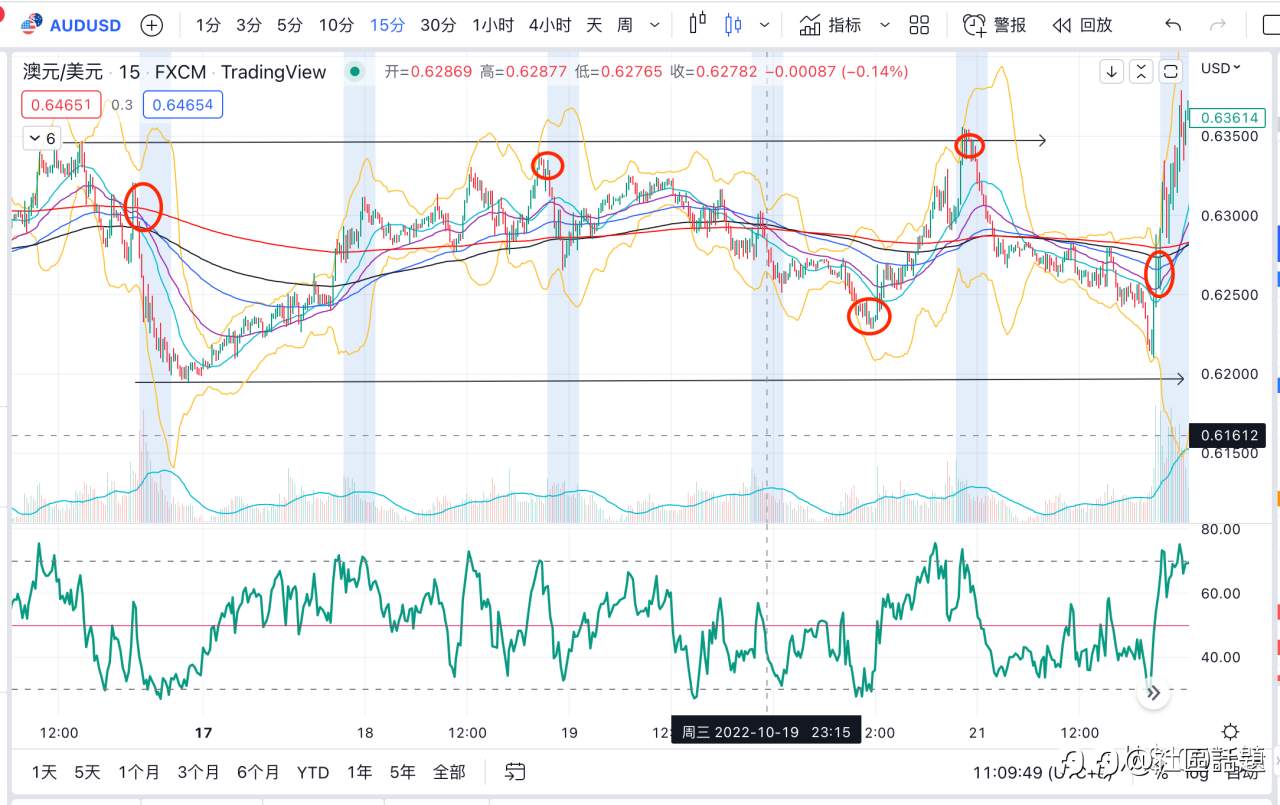
Task: Open the USD currency dropdown
Action: [1220, 68]
